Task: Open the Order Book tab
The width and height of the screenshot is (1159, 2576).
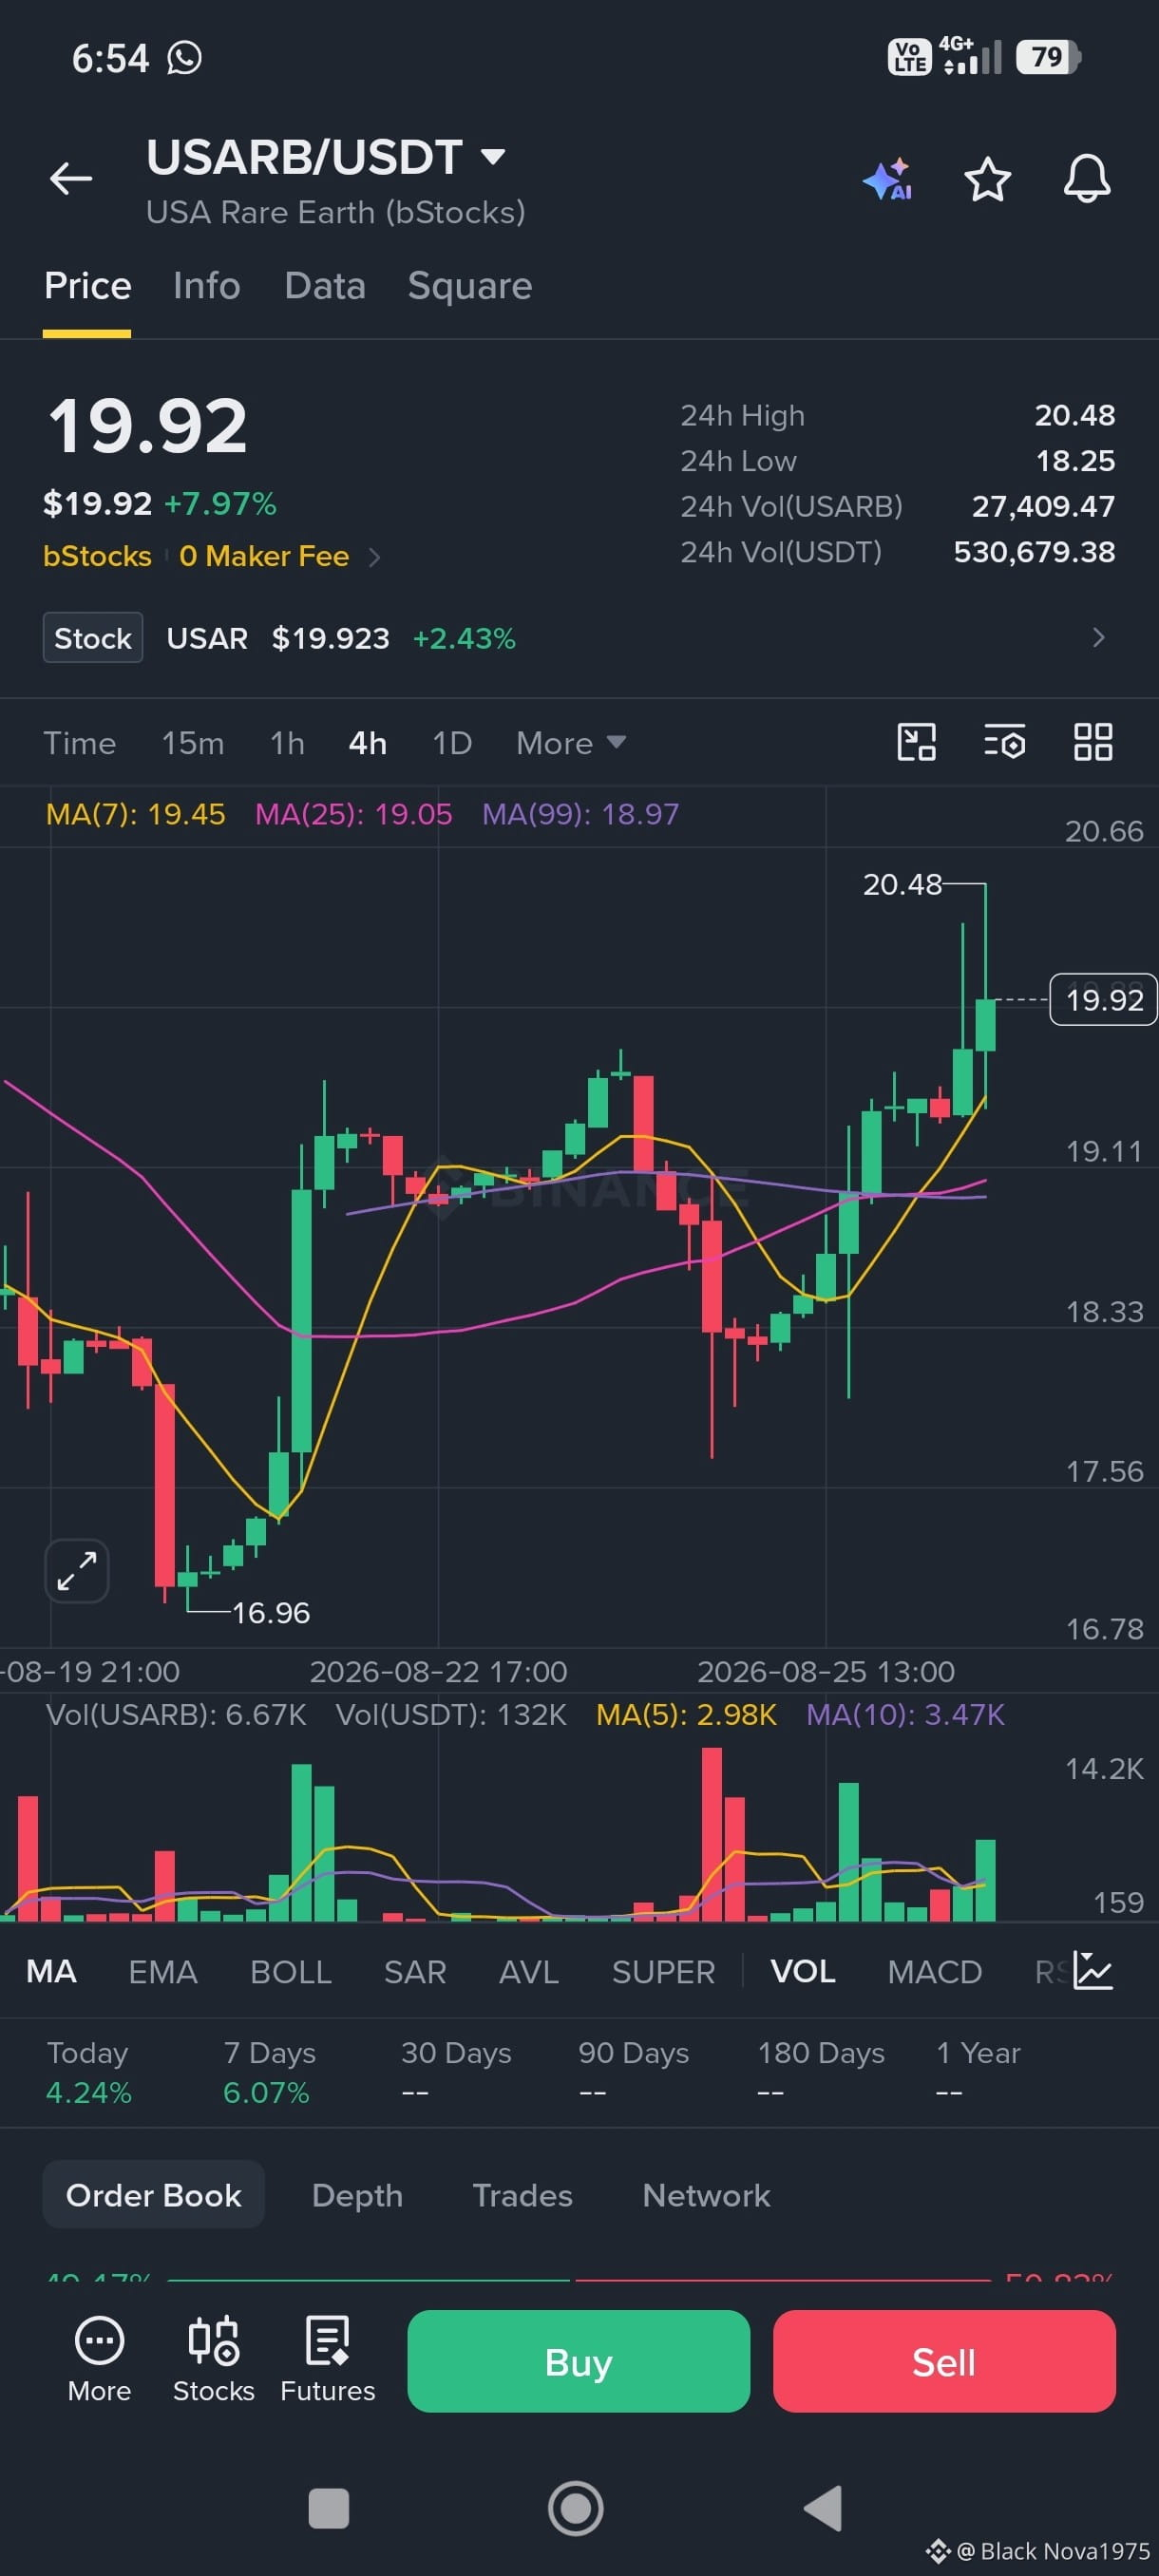Action: tap(153, 2195)
